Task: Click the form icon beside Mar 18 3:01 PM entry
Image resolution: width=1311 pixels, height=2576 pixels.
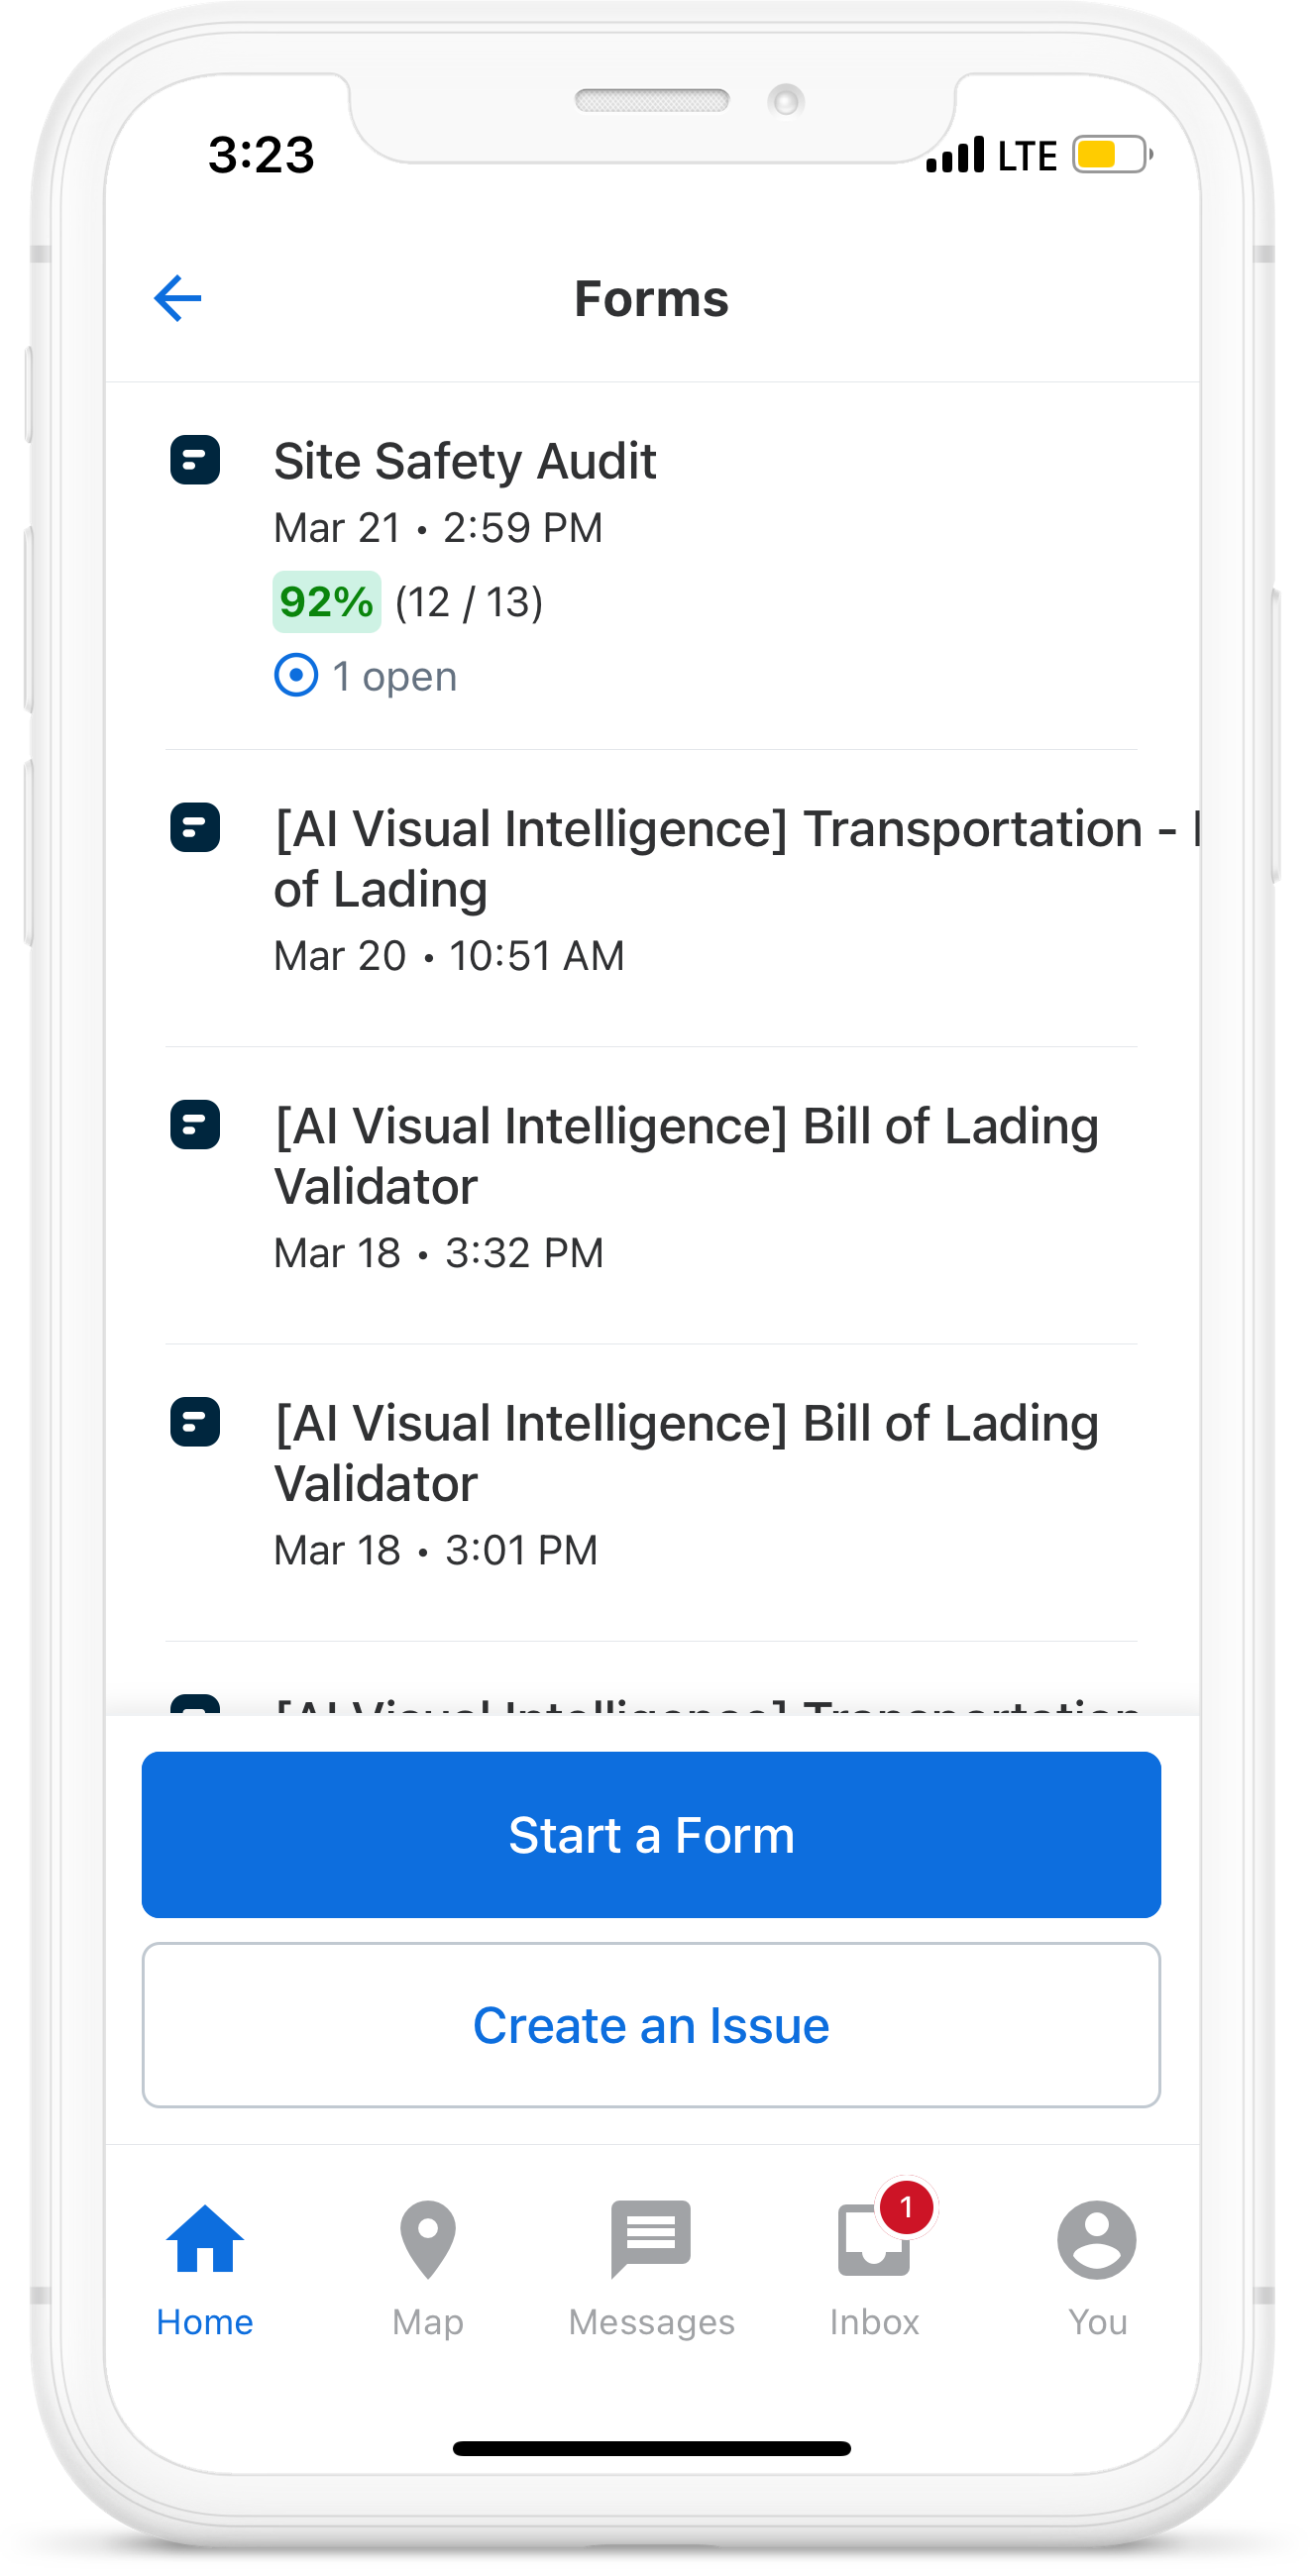Action: (x=195, y=1422)
